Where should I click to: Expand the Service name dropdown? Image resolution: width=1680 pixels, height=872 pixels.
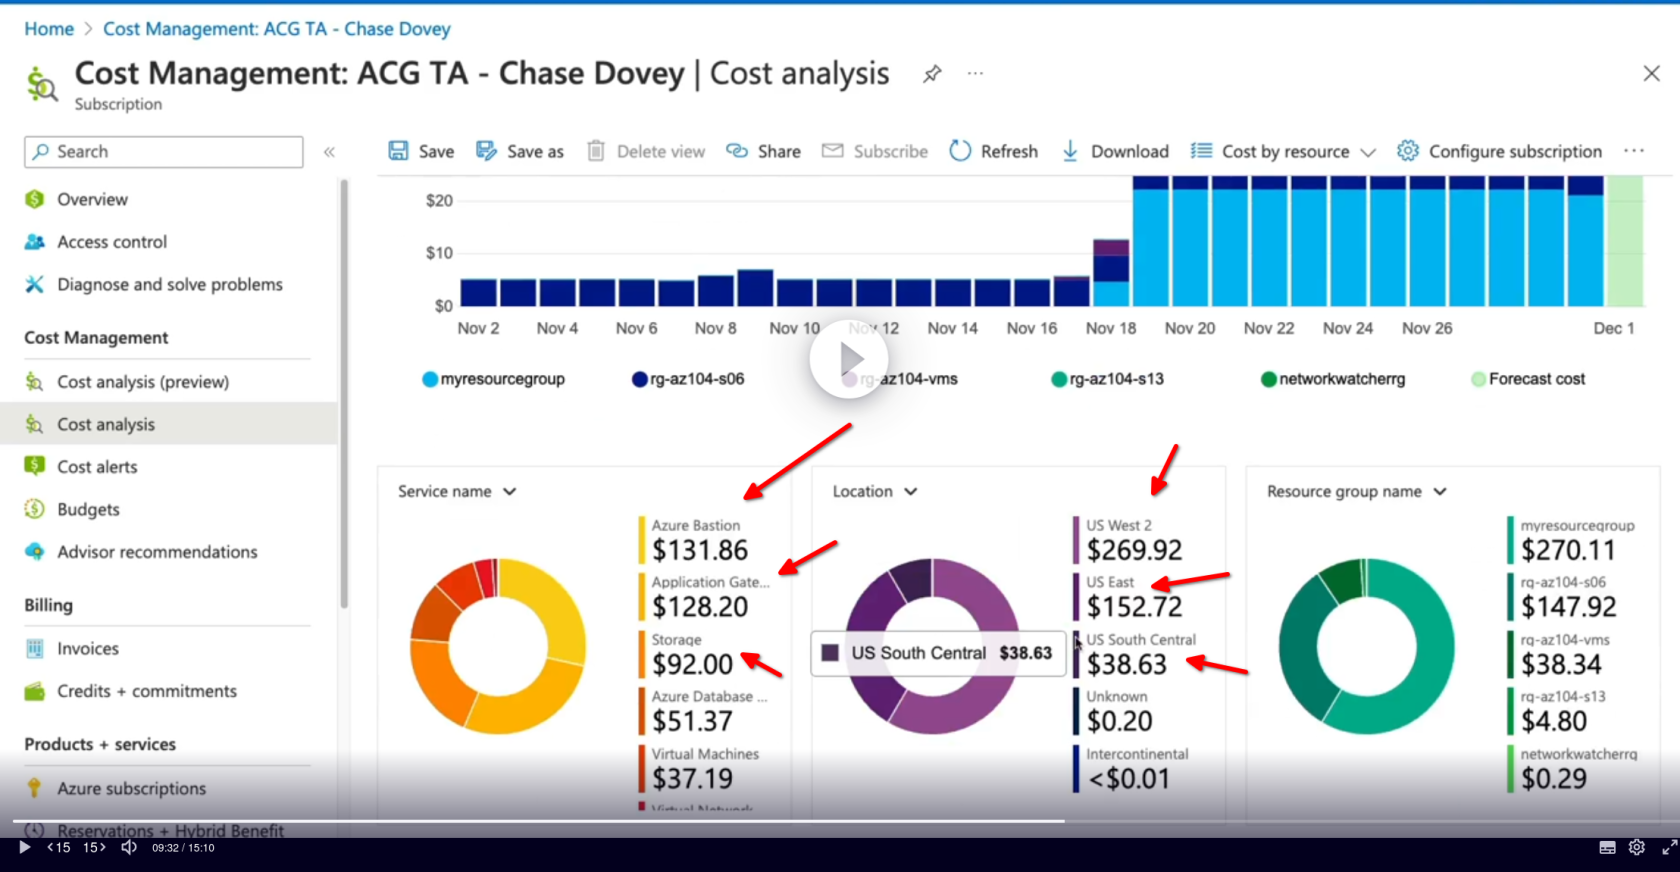coord(457,491)
